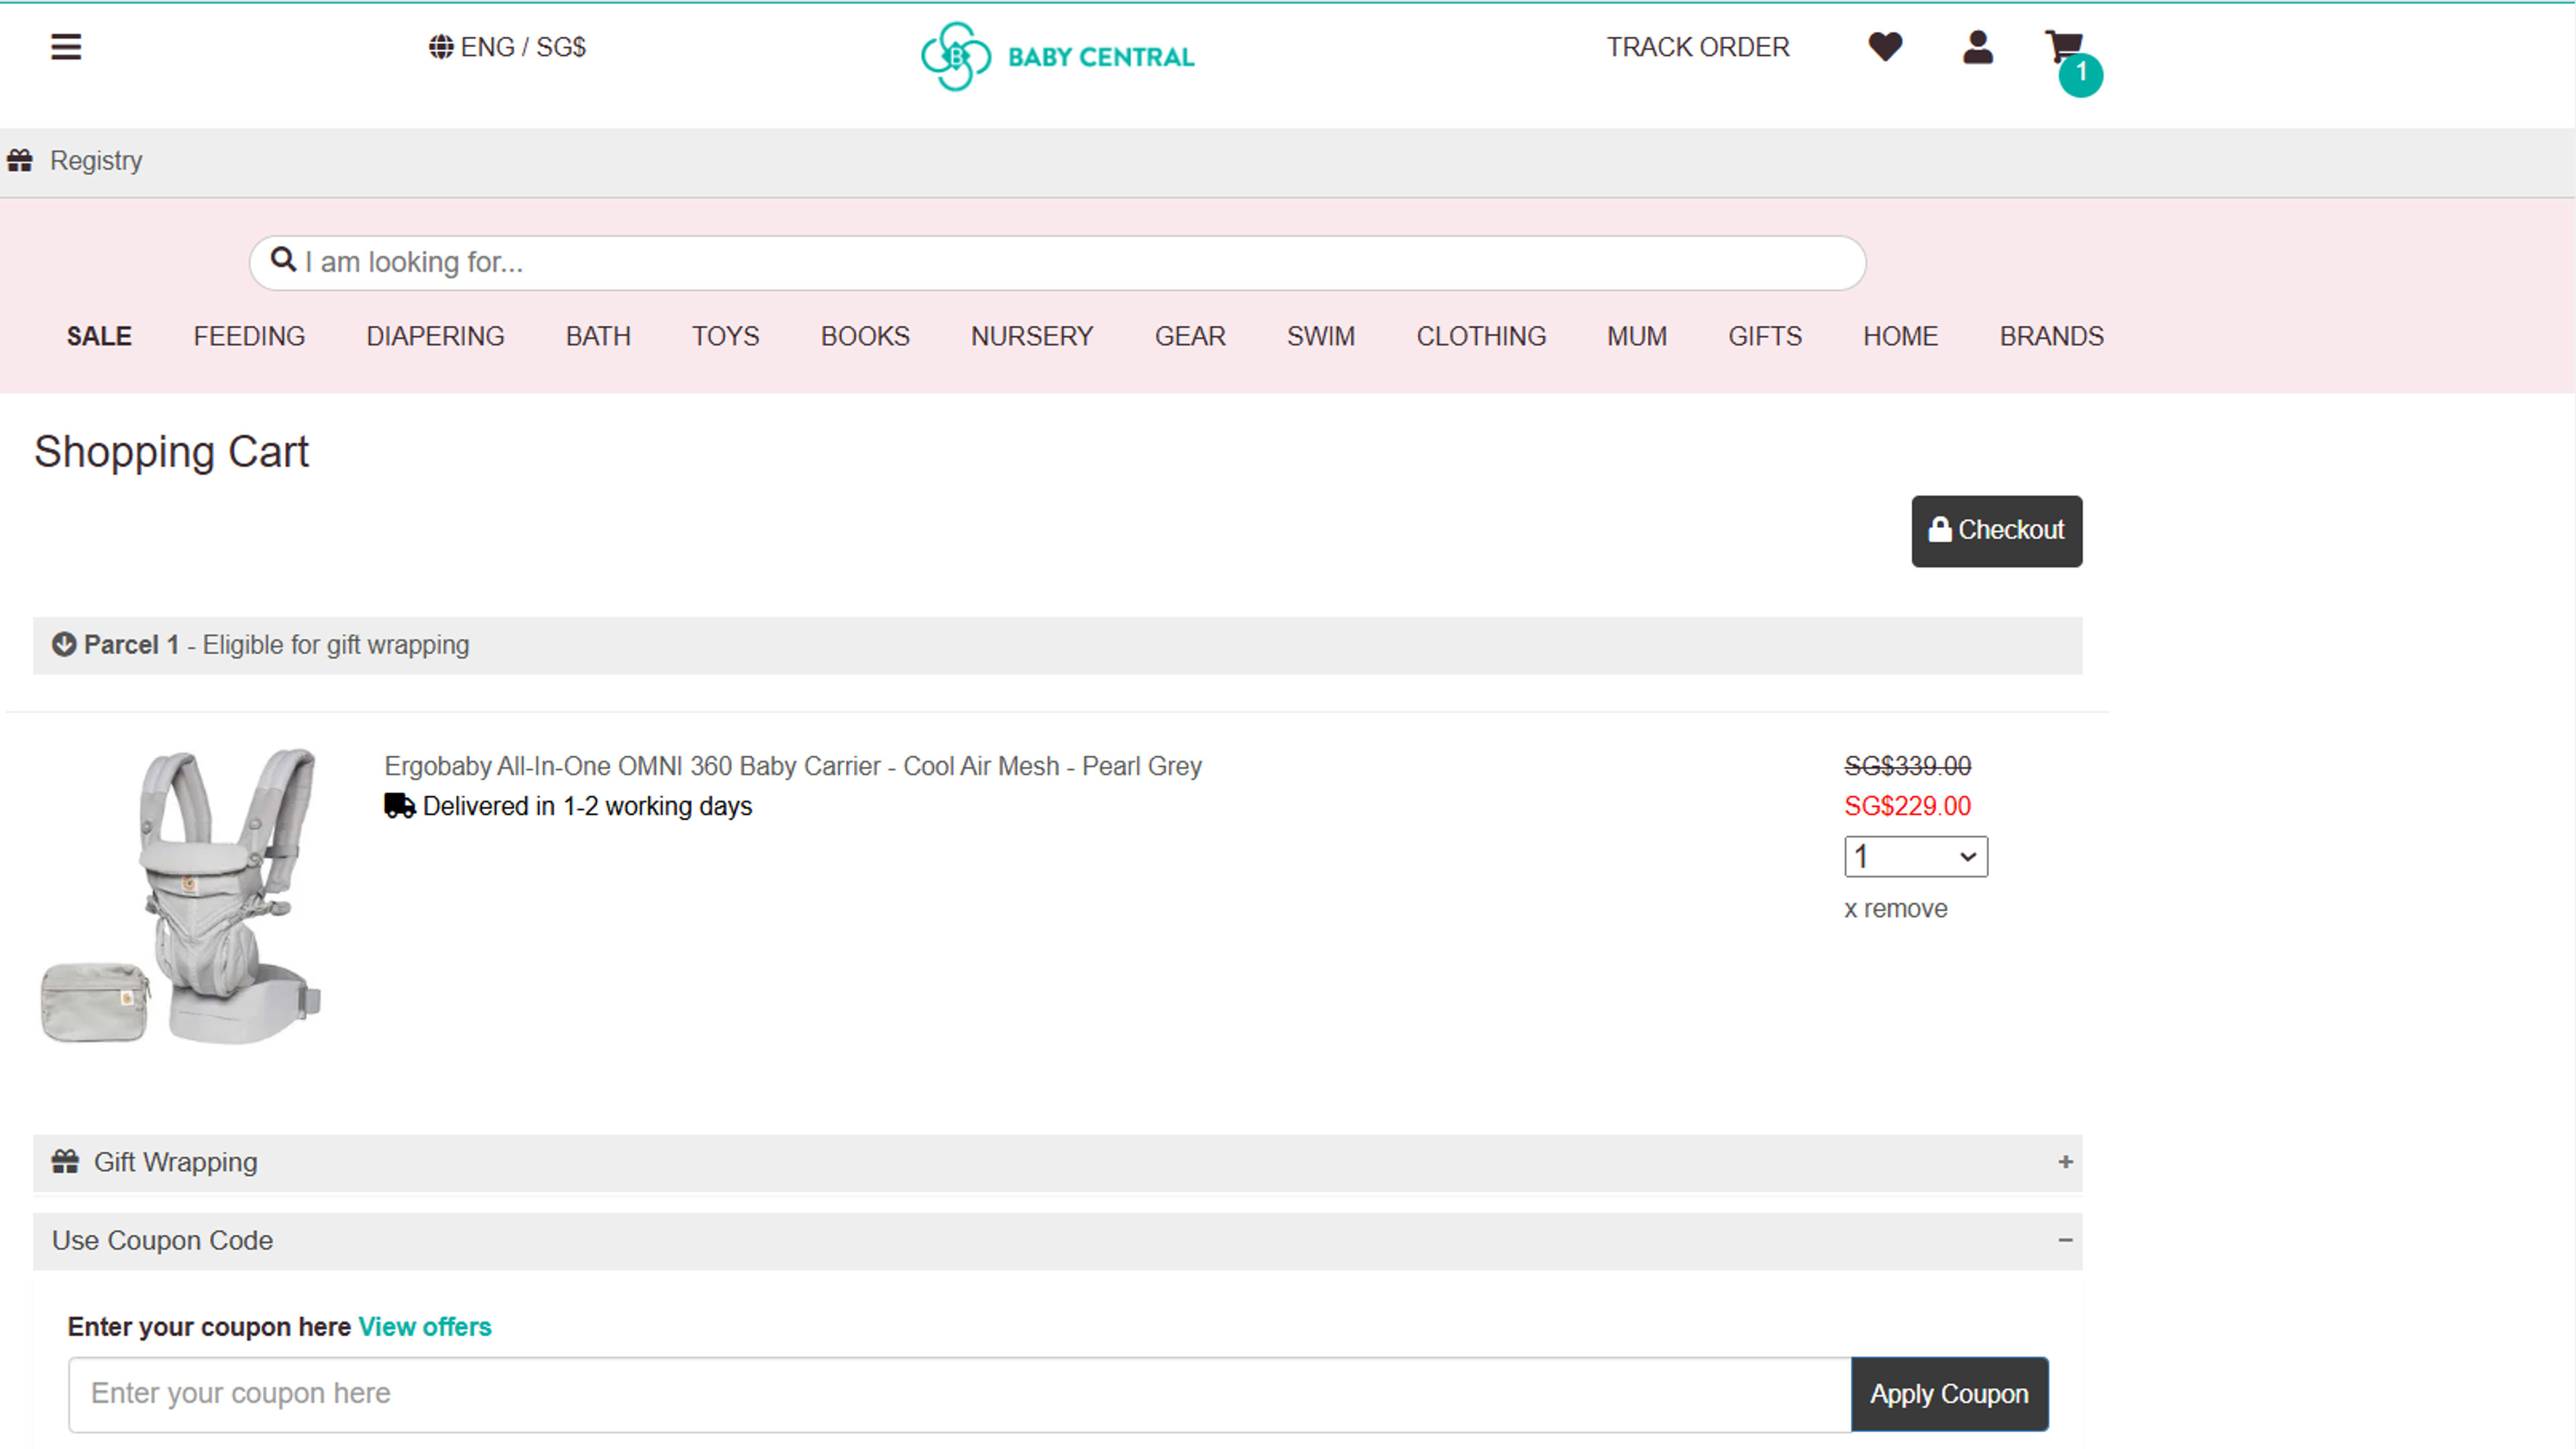Open the quantity dropdown

coord(1916,857)
